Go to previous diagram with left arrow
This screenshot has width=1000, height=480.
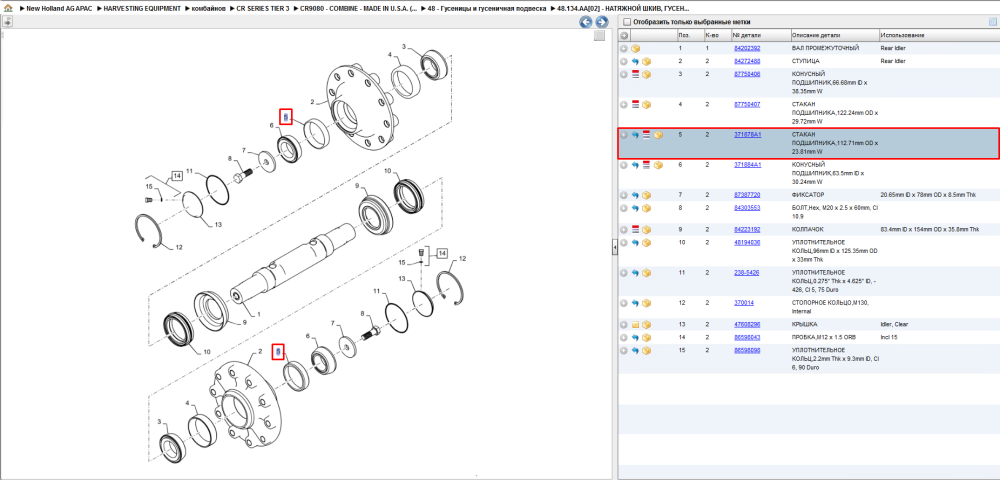coord(585,22)
